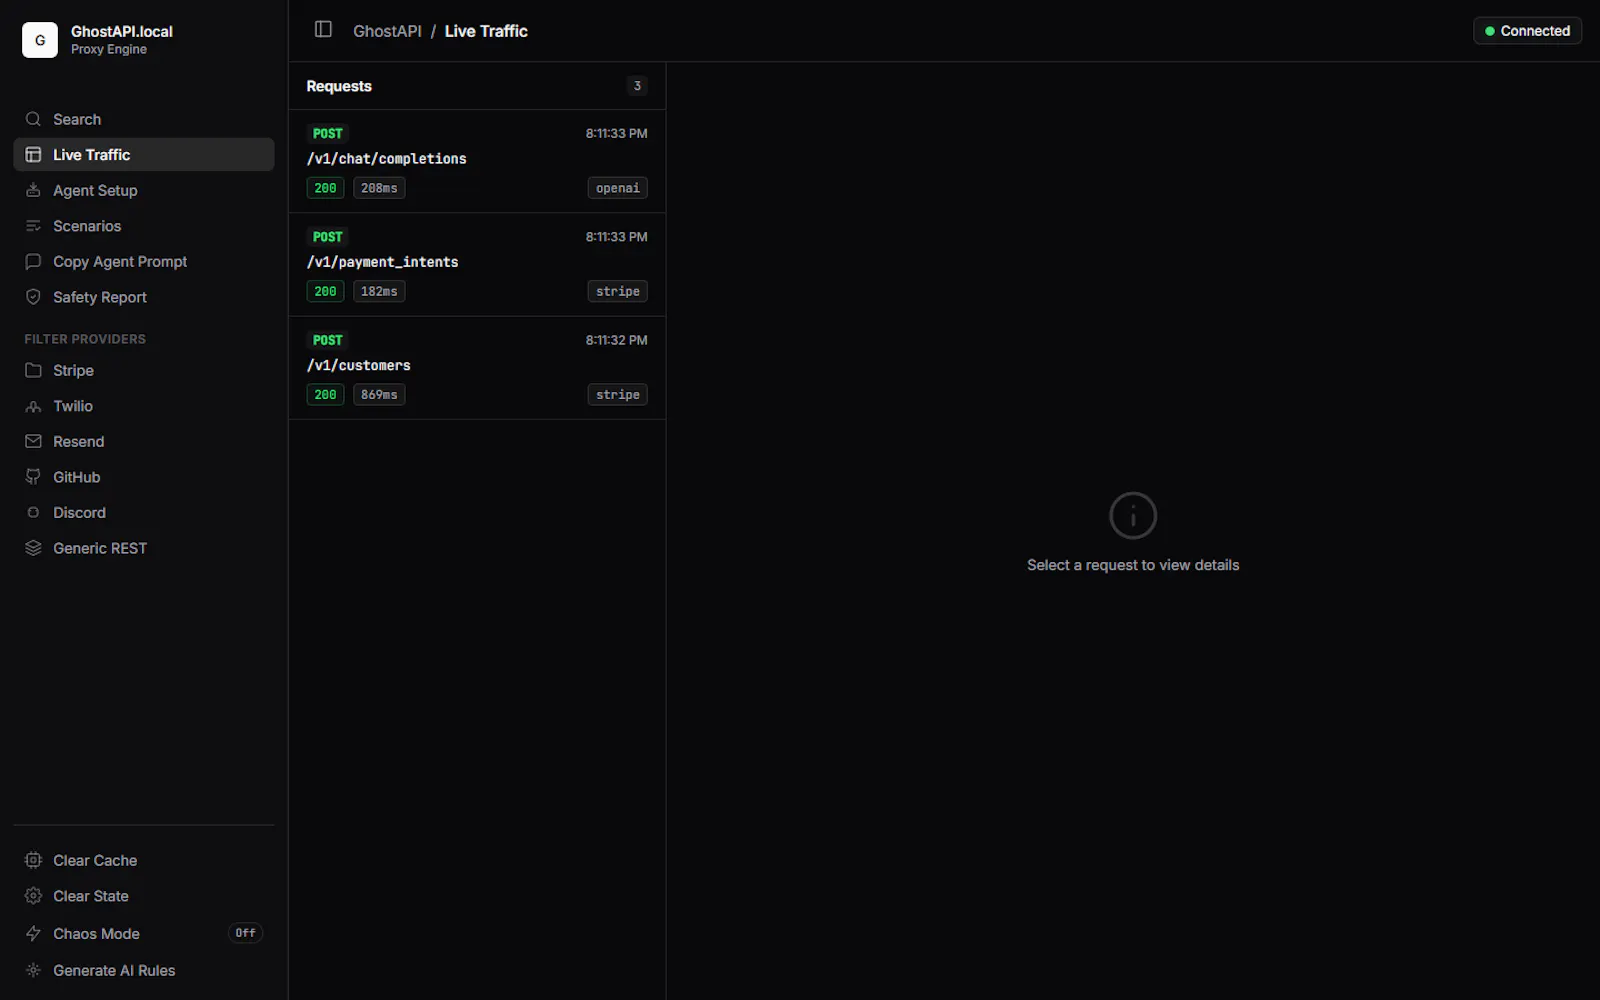Click the Connected status badge

[1527, 31]
